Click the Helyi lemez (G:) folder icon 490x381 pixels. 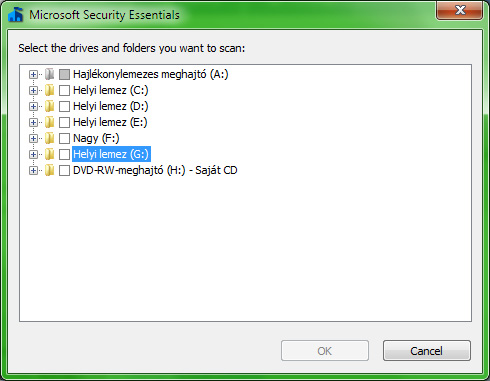point(49,154)
